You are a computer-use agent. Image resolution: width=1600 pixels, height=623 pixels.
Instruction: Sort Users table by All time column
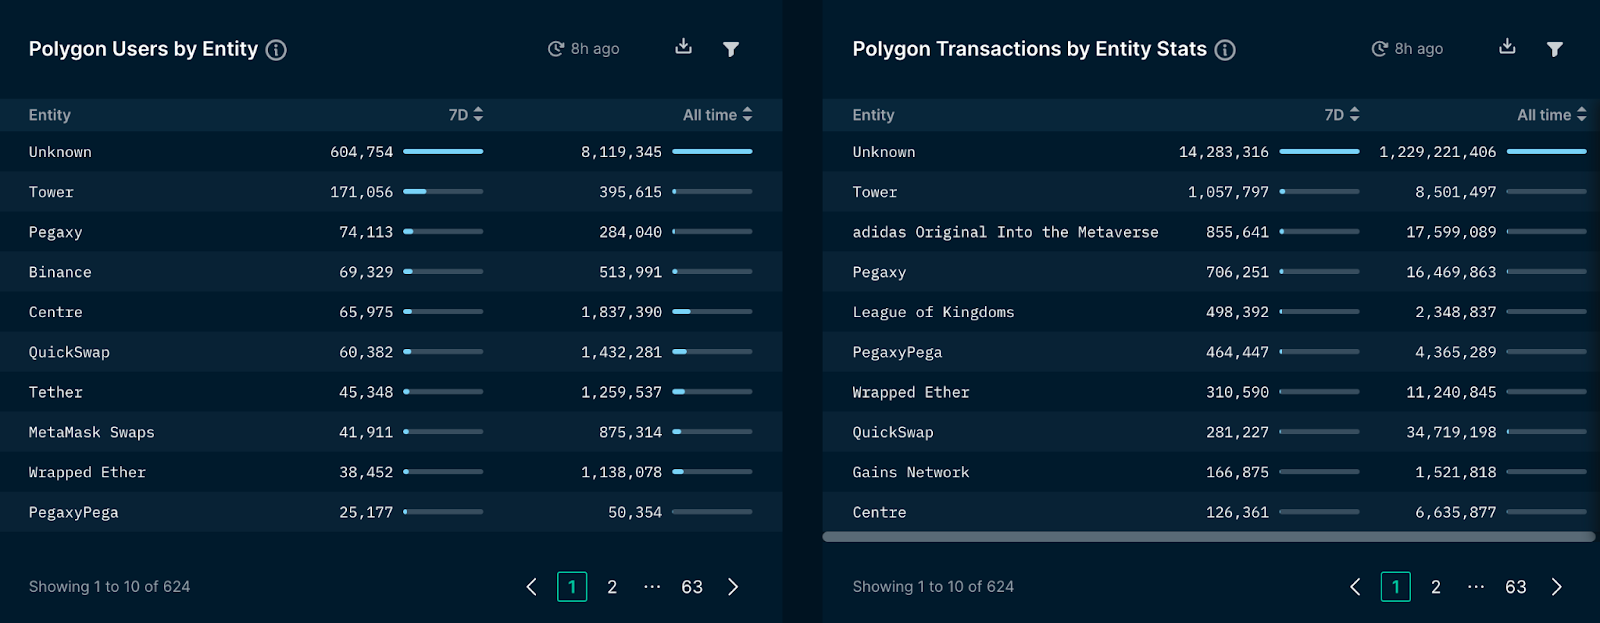coord(717,115)
